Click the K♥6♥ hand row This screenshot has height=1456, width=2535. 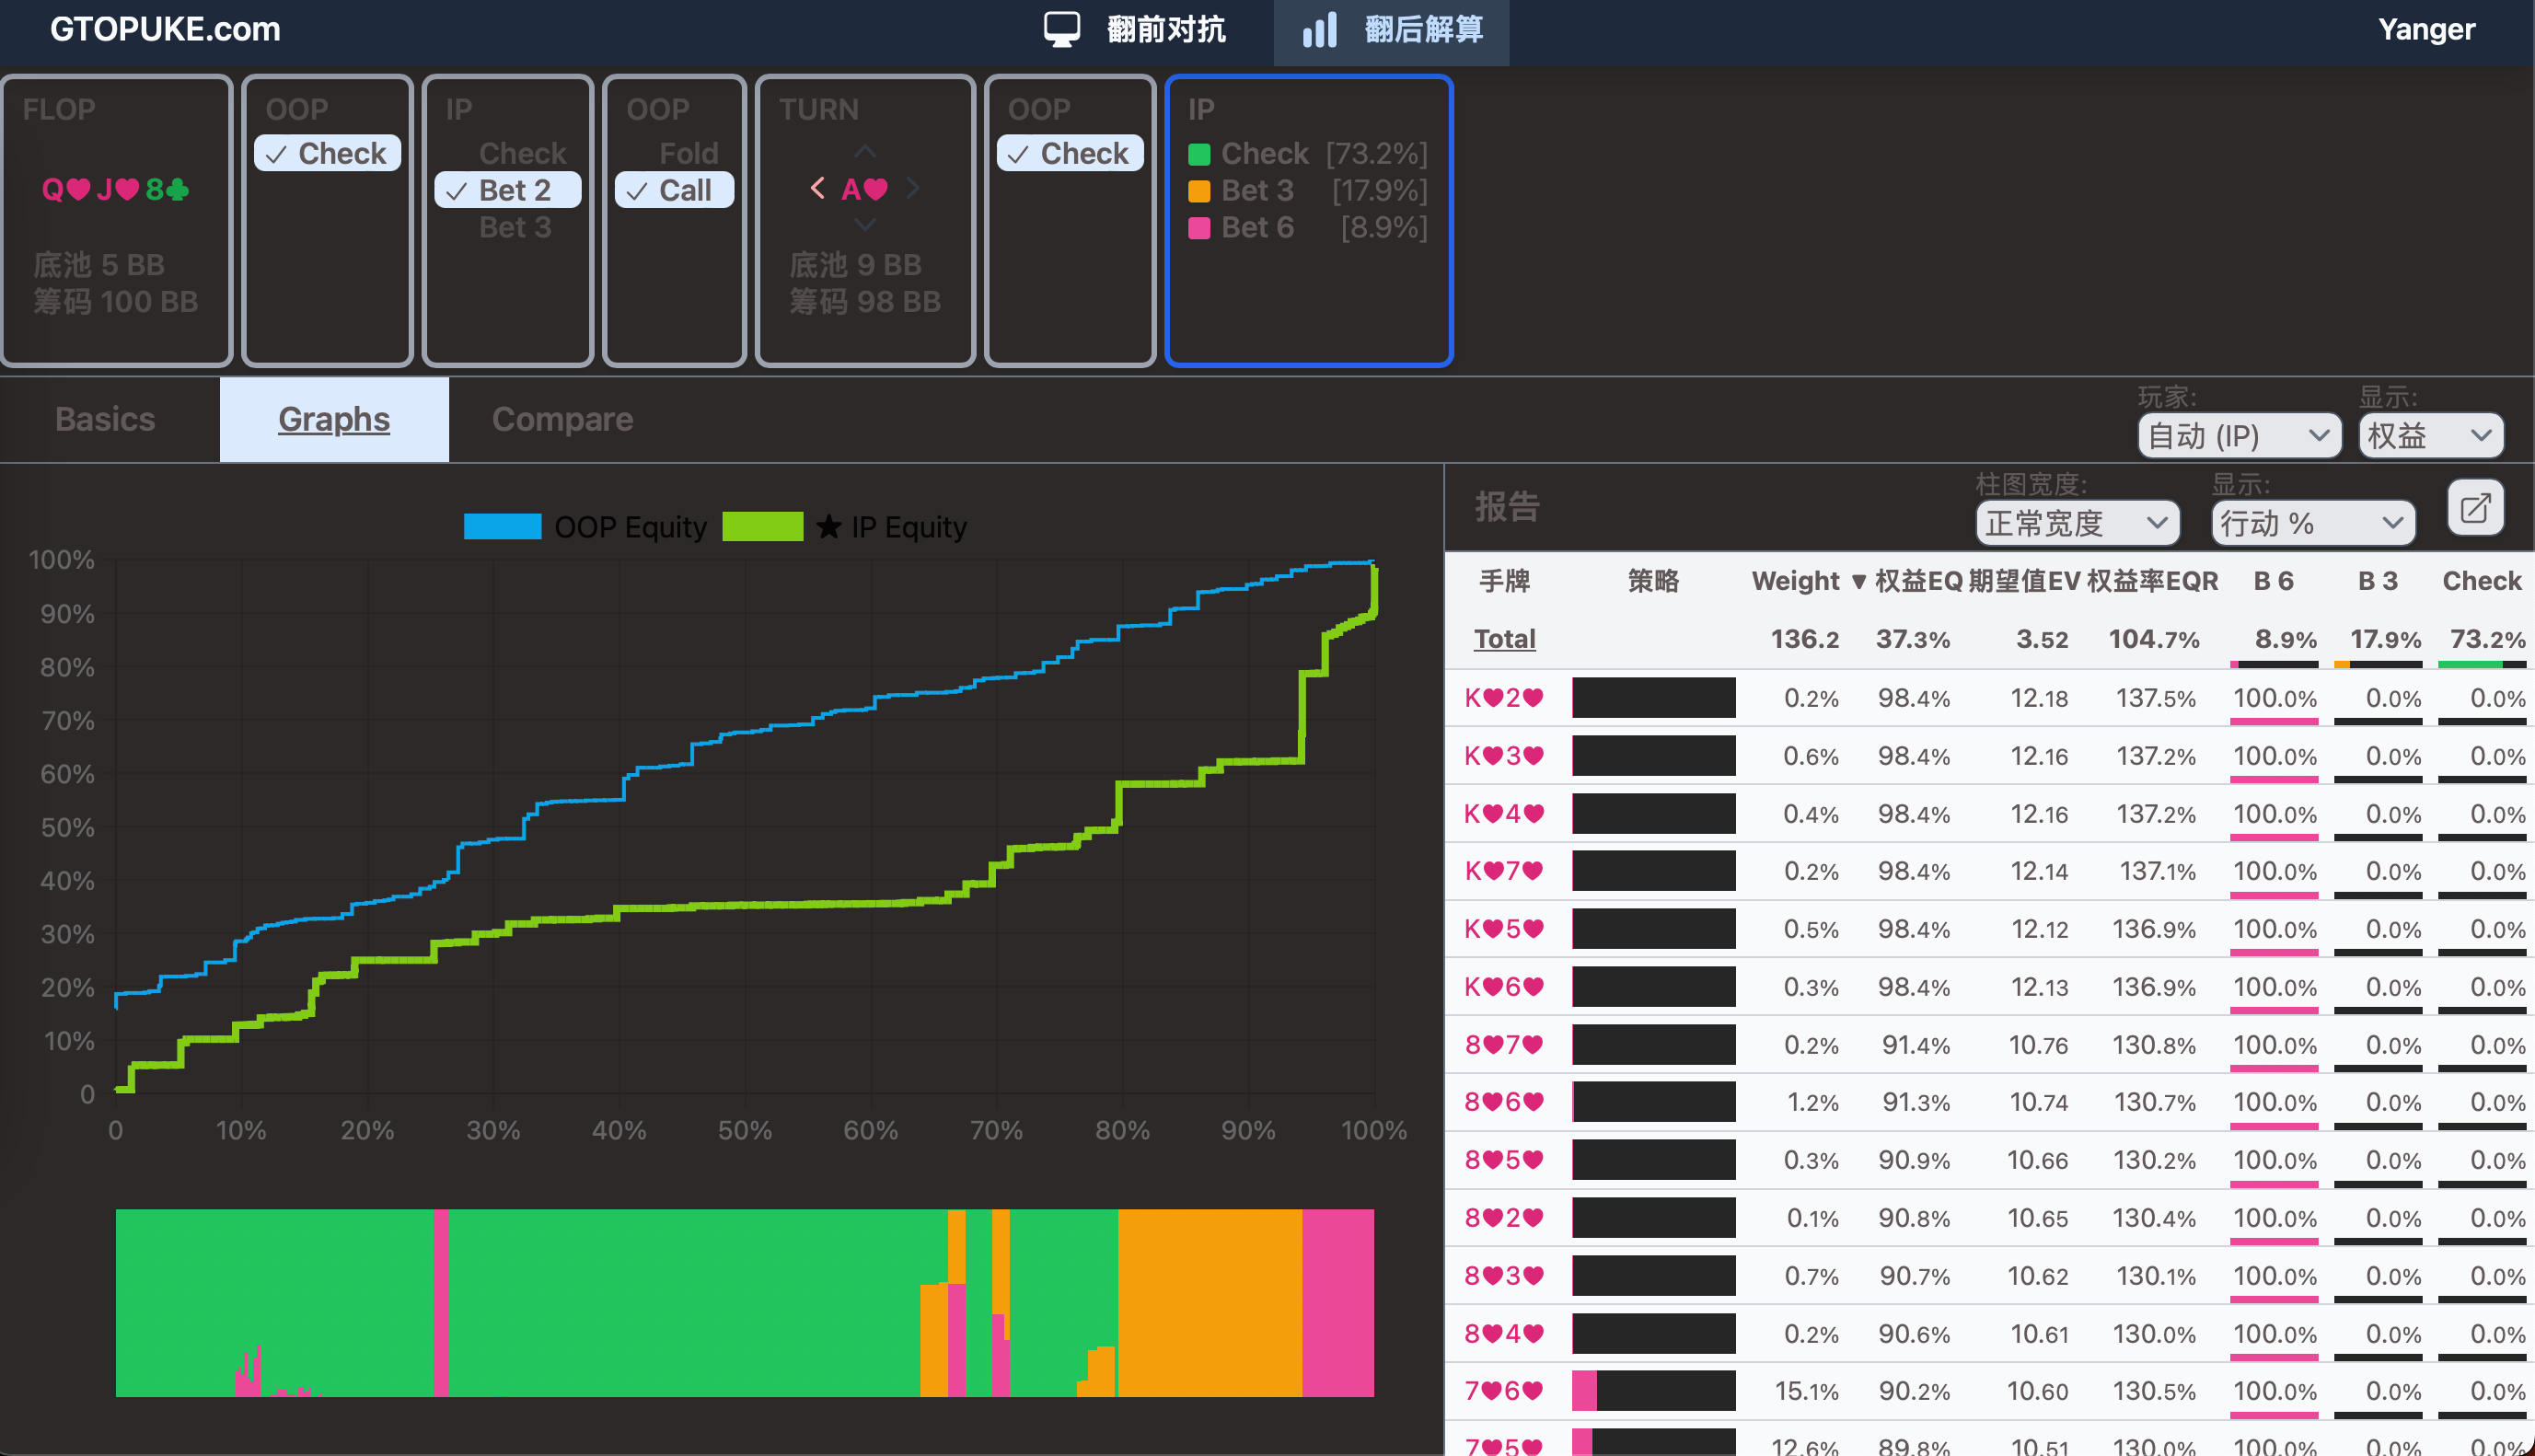(x=1990, y=987)
